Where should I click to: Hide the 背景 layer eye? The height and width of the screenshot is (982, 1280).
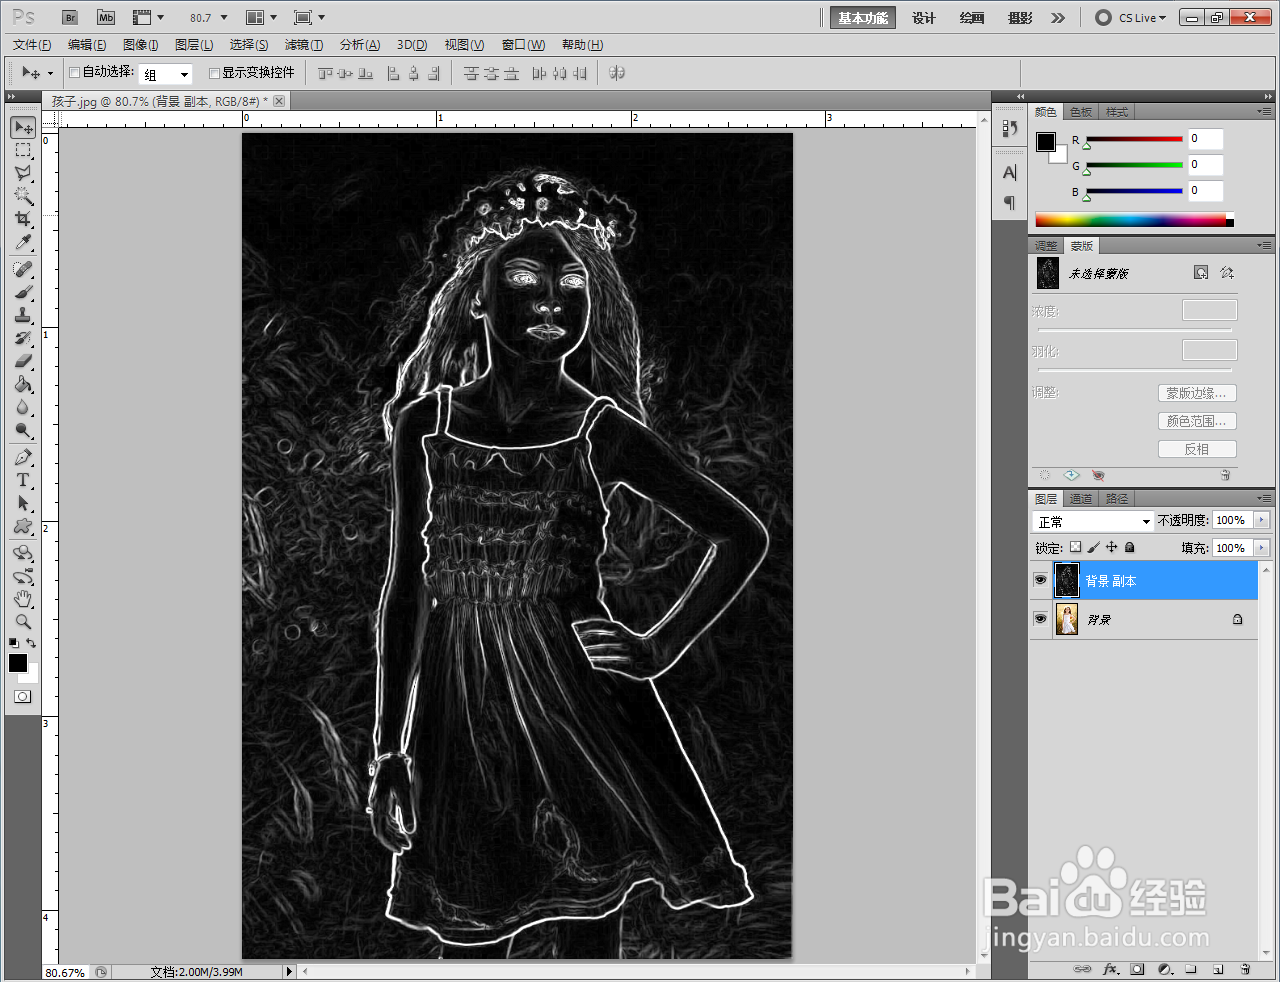pyautogui.click(x=1040, y=619)
